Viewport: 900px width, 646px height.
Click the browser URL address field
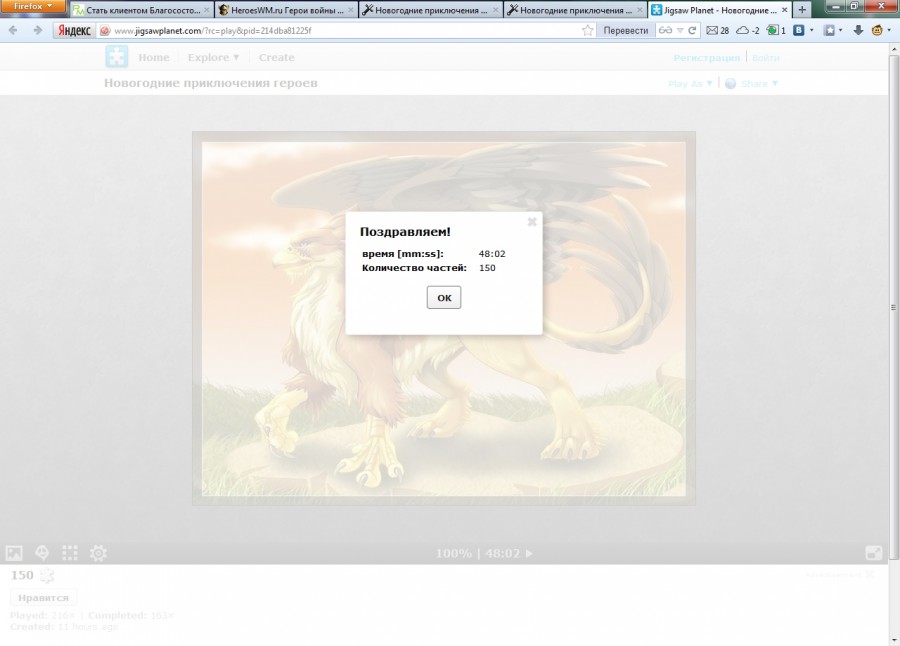tap(340, 30)
